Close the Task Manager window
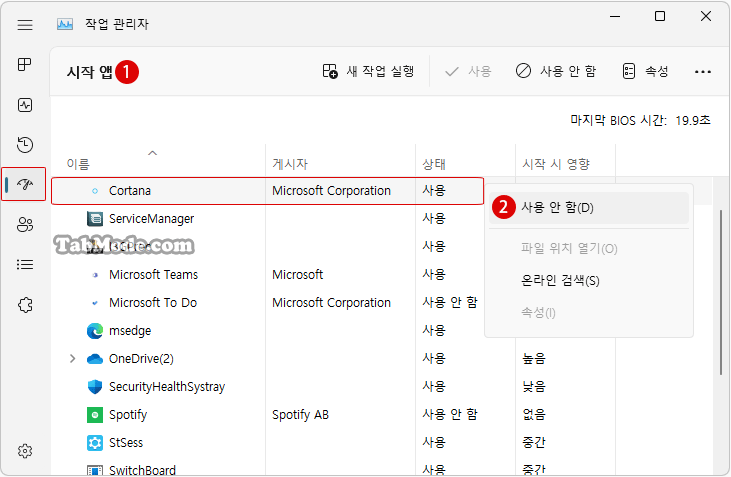Viewport: 731px width, 477px height. (706, 16)
